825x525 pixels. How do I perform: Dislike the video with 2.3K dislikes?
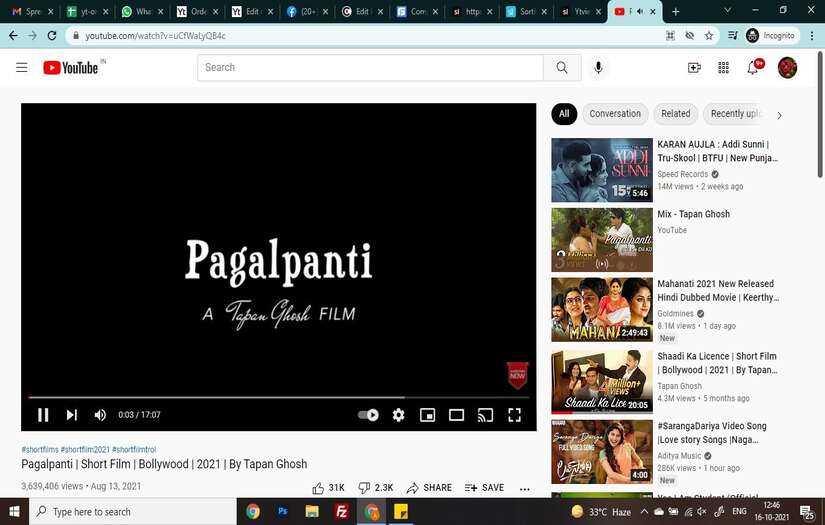(376, 488)
